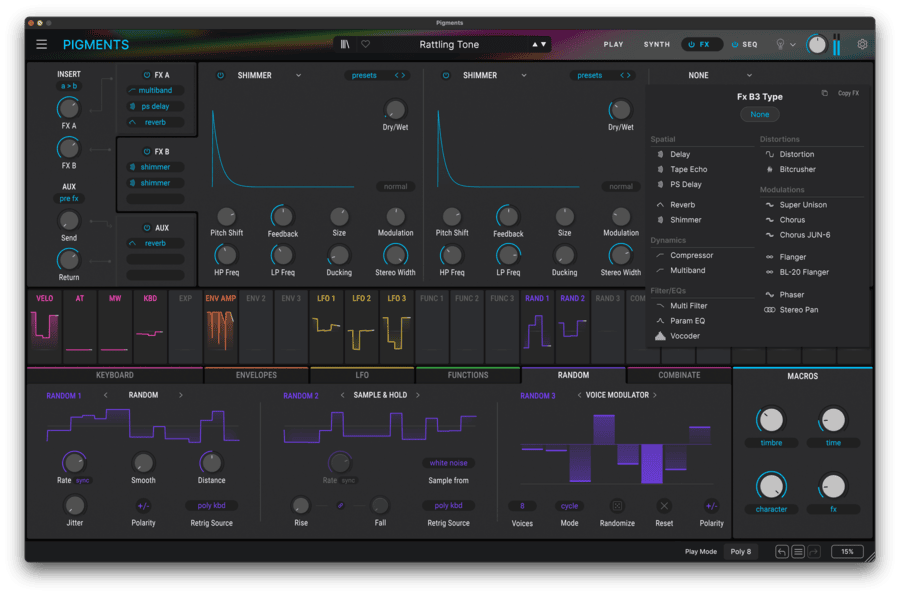Toggle the SEQ section power button
This screenshot has width=900, height=595.
click(735, 44)
